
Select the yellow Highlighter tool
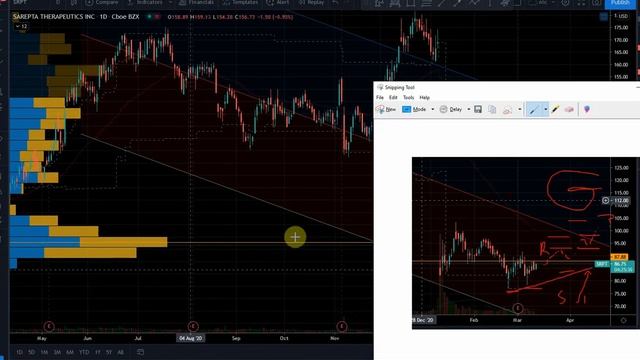(x=556, y=109)
